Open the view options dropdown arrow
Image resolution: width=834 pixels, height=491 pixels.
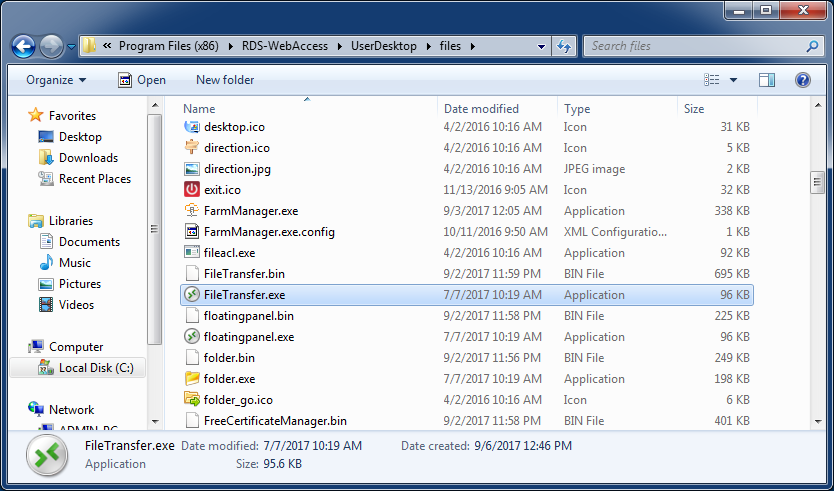click(733, 80)
